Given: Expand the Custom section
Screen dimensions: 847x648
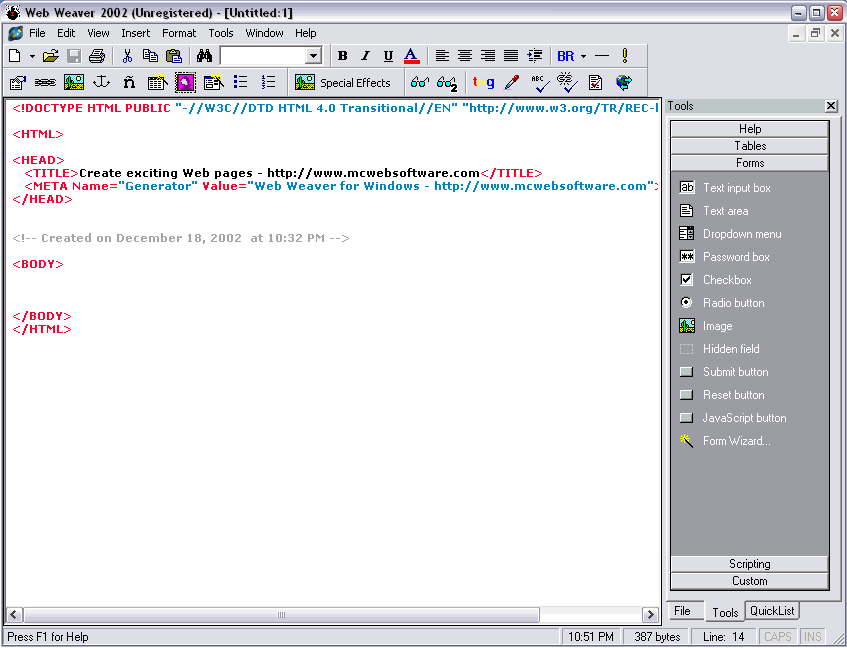Looking at the screenshot, I should click(x=750, y=581).
